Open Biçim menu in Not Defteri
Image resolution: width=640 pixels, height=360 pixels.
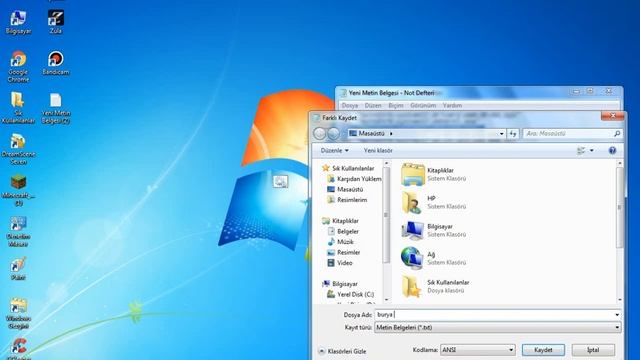click(396, 105)
